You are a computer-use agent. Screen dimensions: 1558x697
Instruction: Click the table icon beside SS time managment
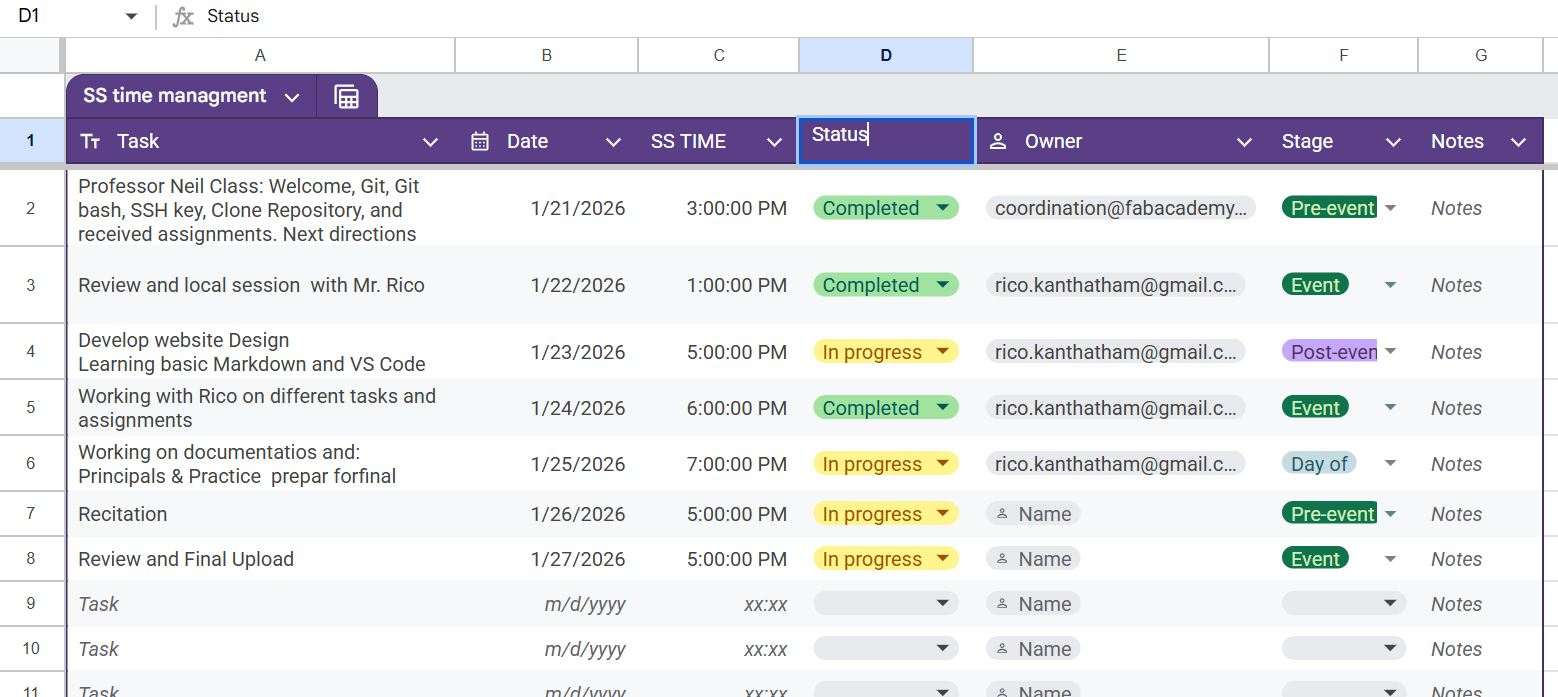346,96
